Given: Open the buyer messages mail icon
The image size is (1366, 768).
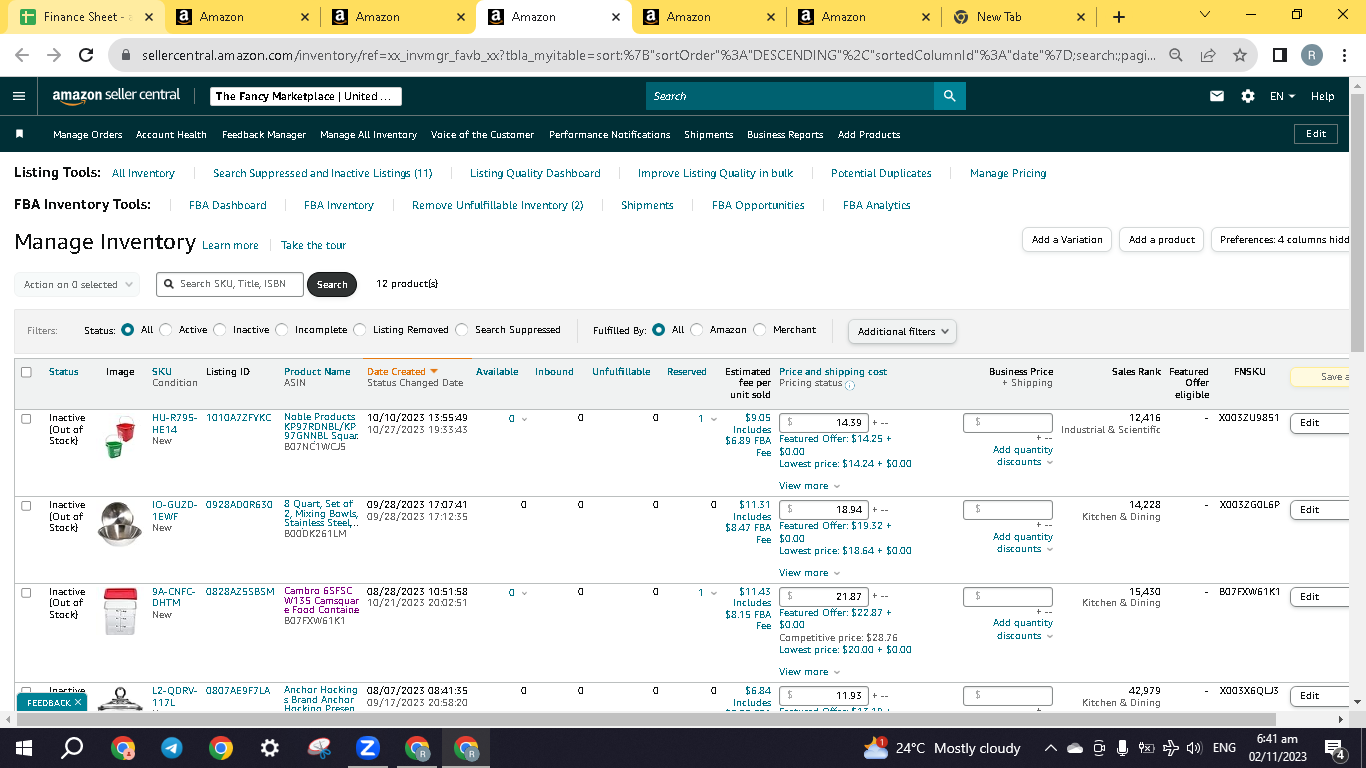Looking at the screenshot, I should 1217,96.
